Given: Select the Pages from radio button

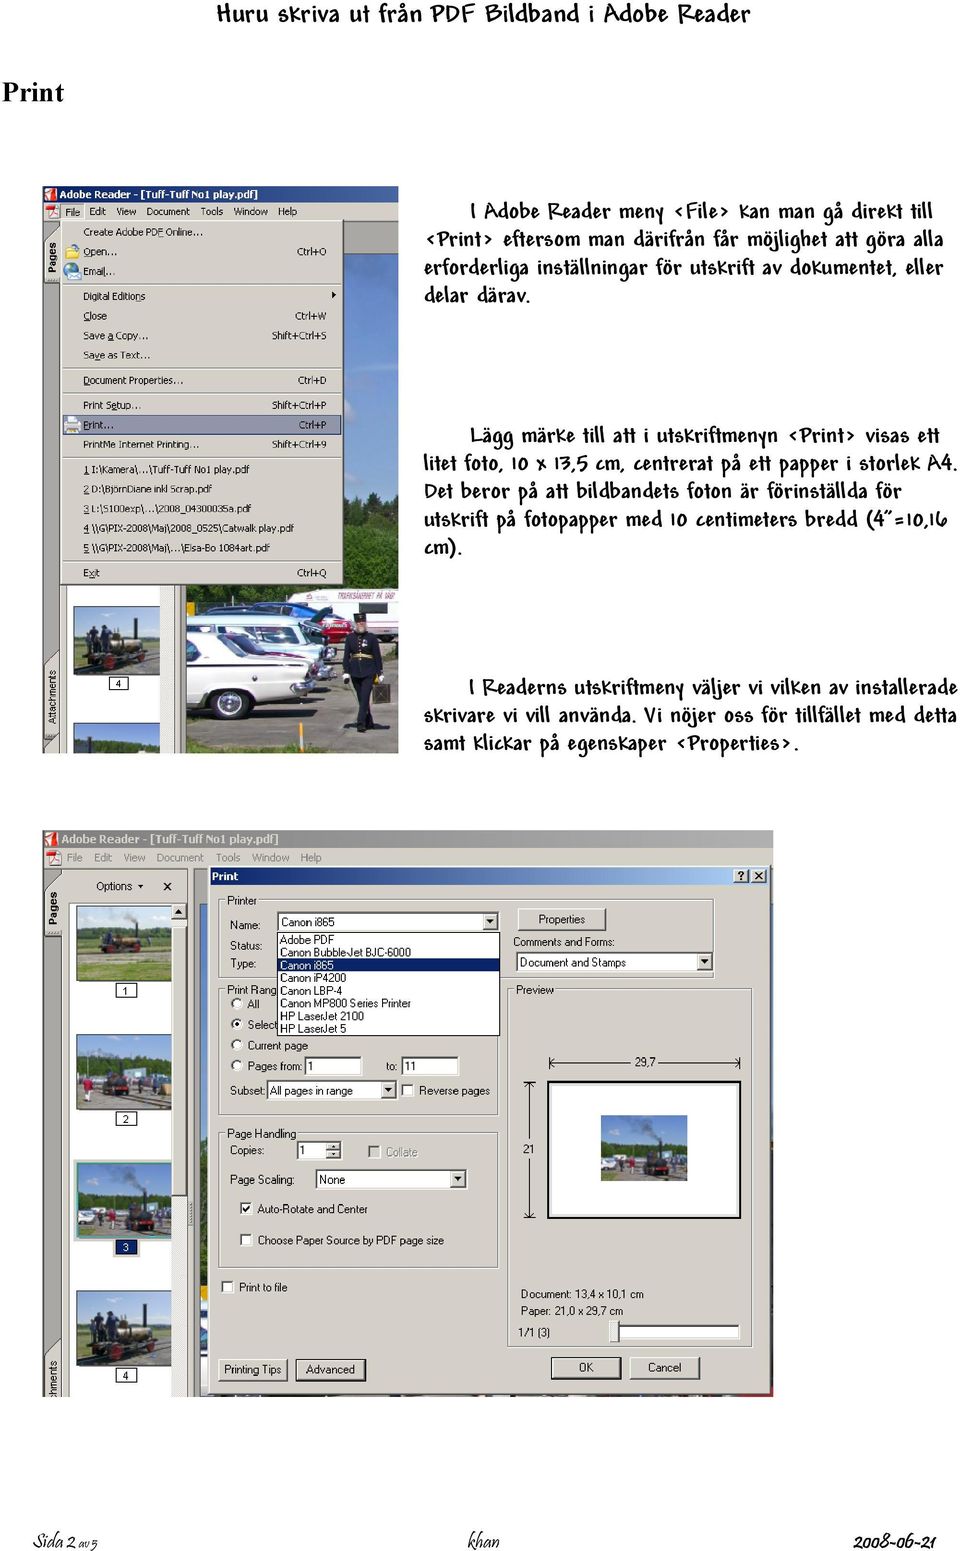Looking at the screenshot, I should point(237,1066).
